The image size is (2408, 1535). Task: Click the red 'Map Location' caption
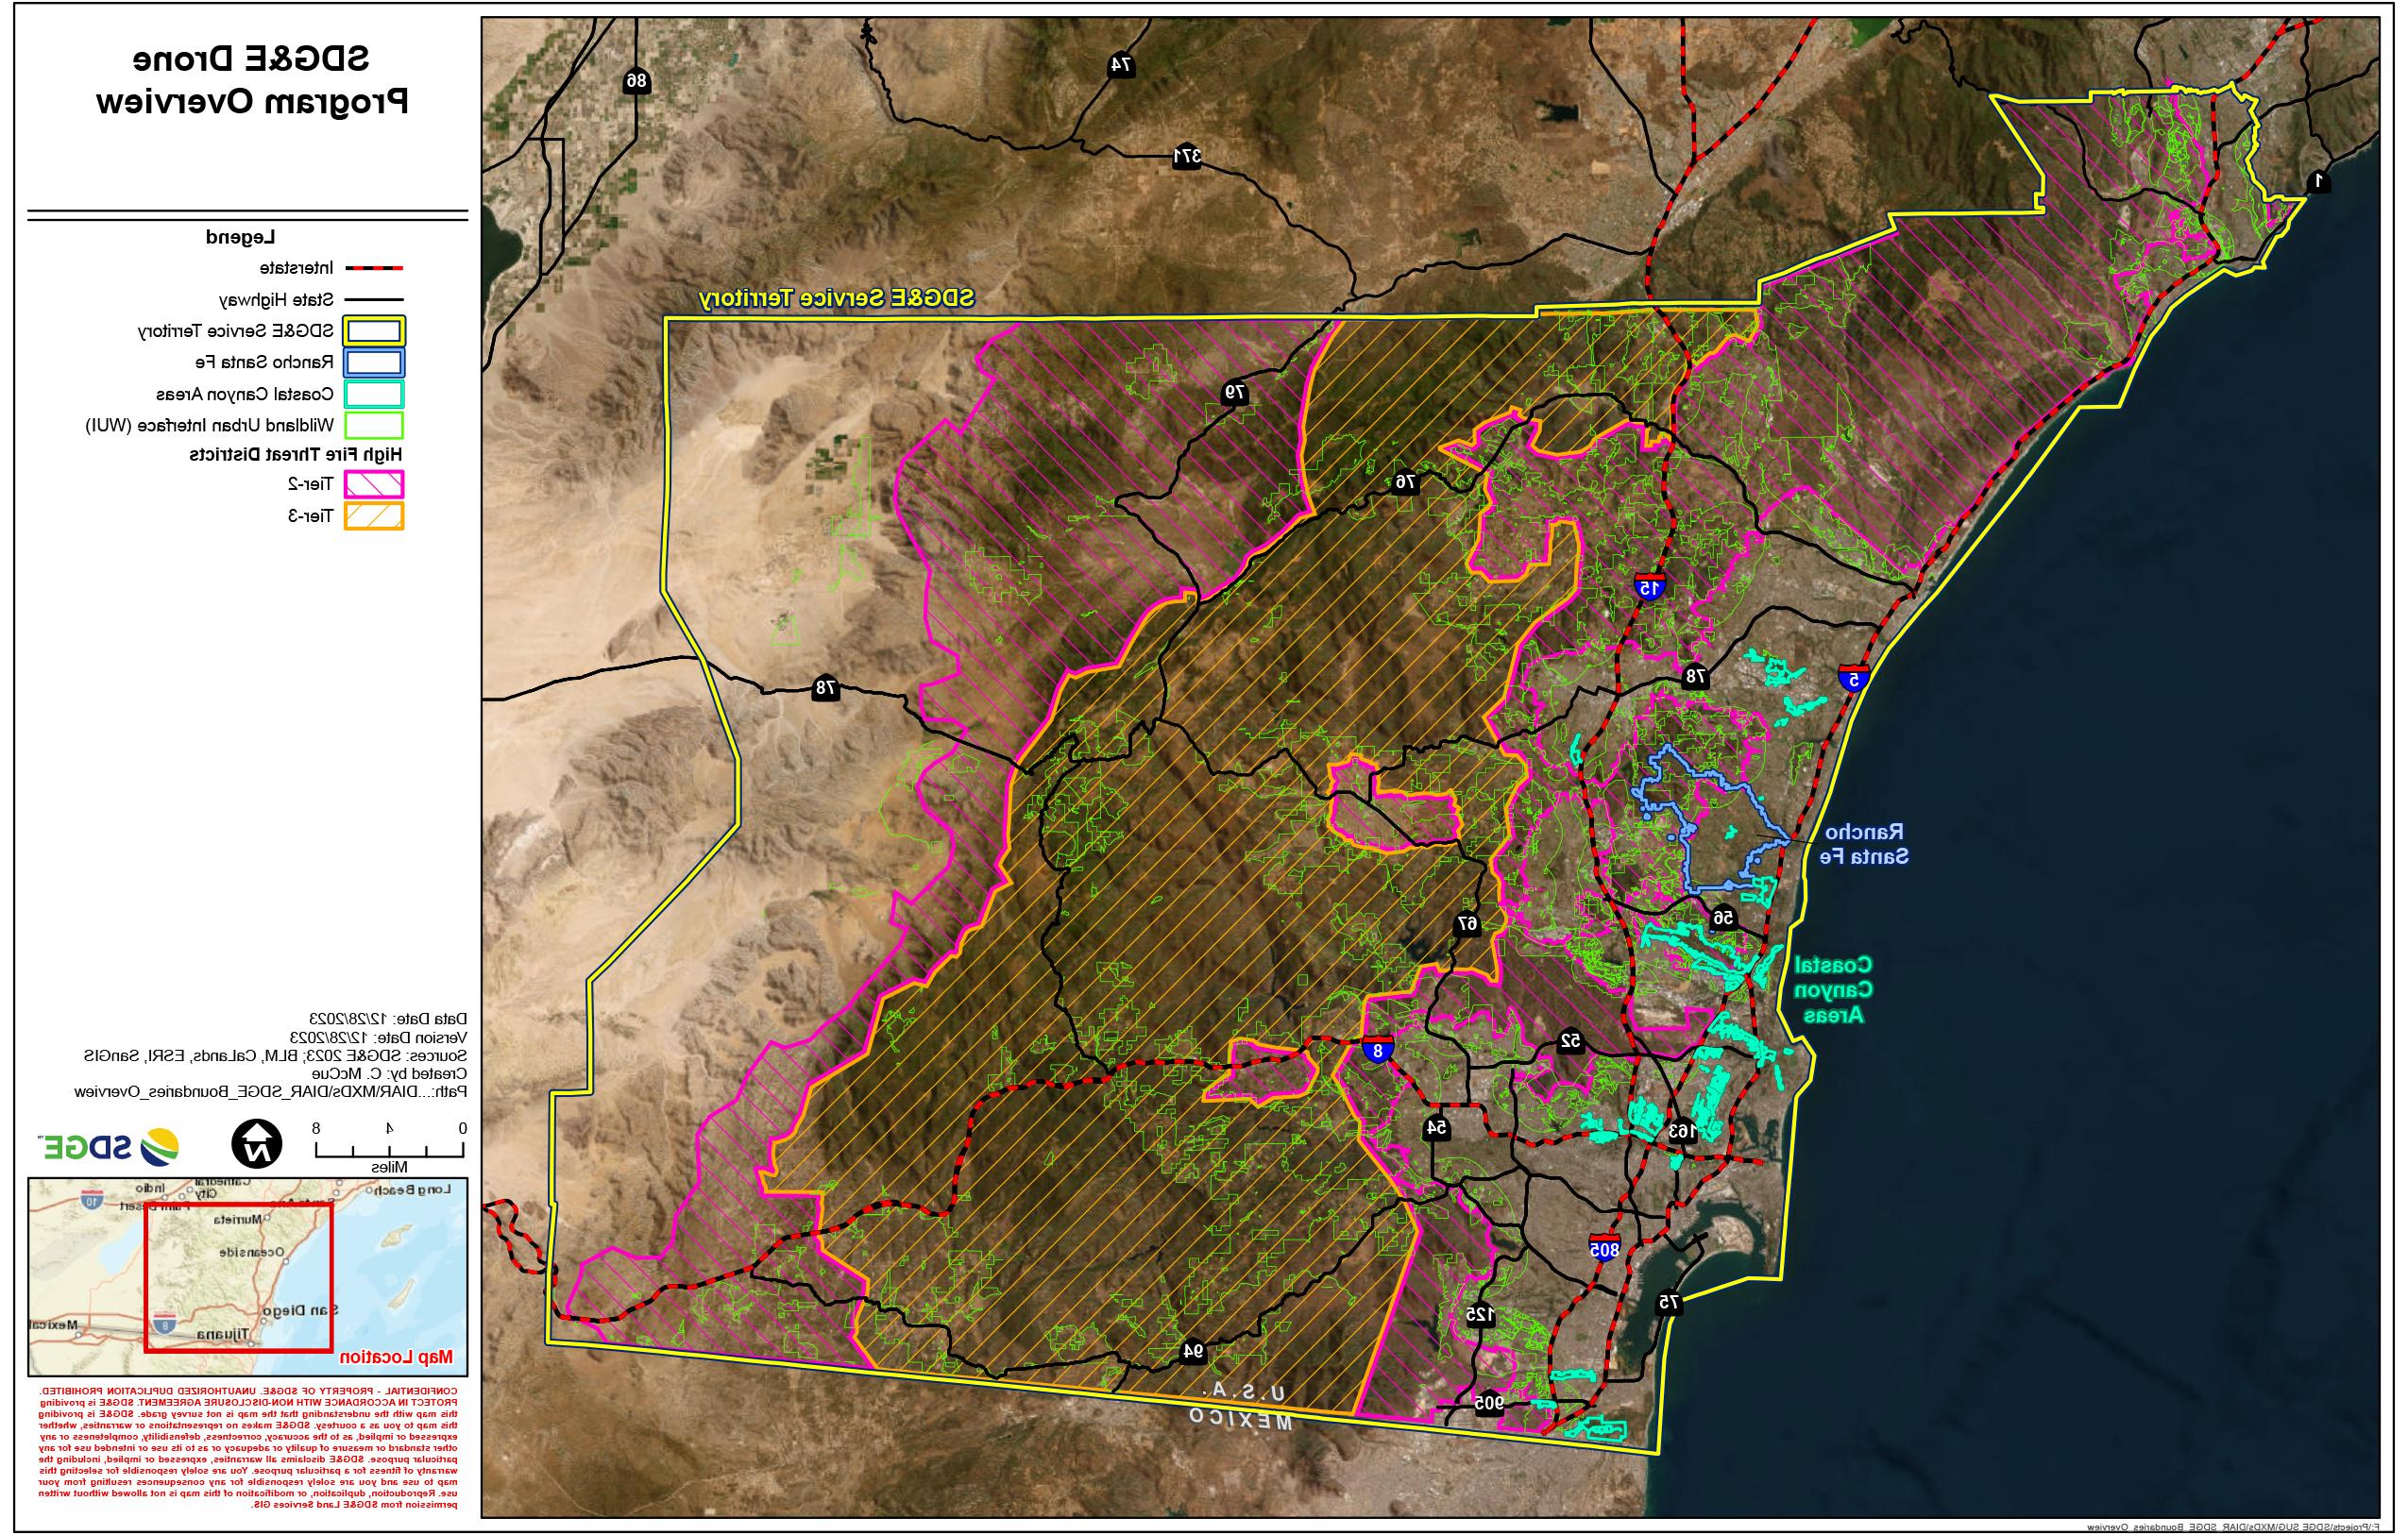click(396, 1357)
